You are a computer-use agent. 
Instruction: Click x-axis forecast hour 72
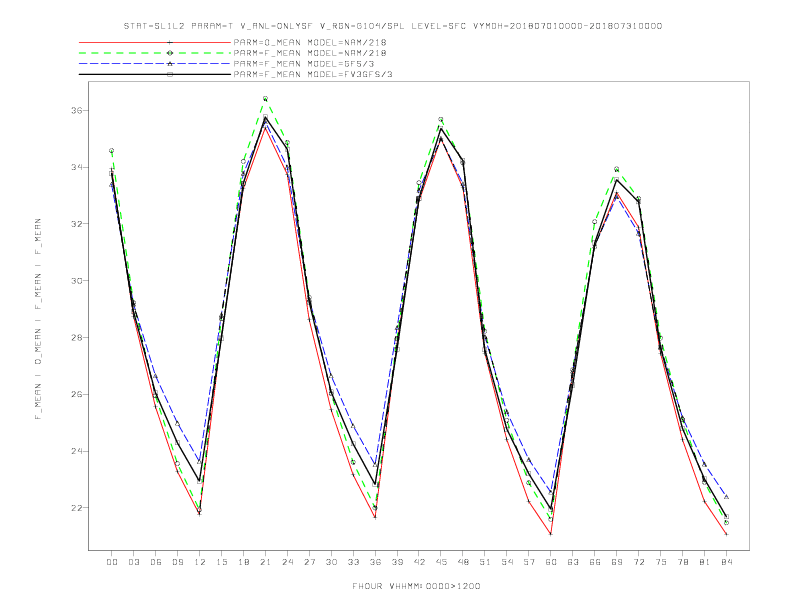coord(639,562)
